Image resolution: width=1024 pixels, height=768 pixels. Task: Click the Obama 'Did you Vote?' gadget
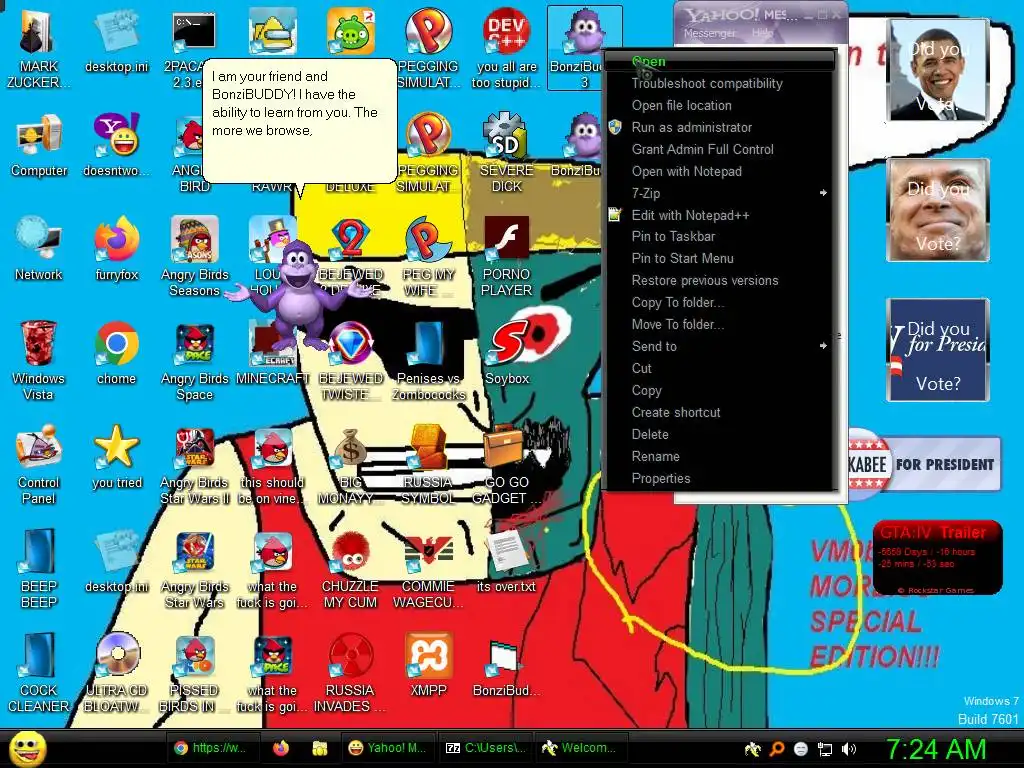tap(938, 70)
